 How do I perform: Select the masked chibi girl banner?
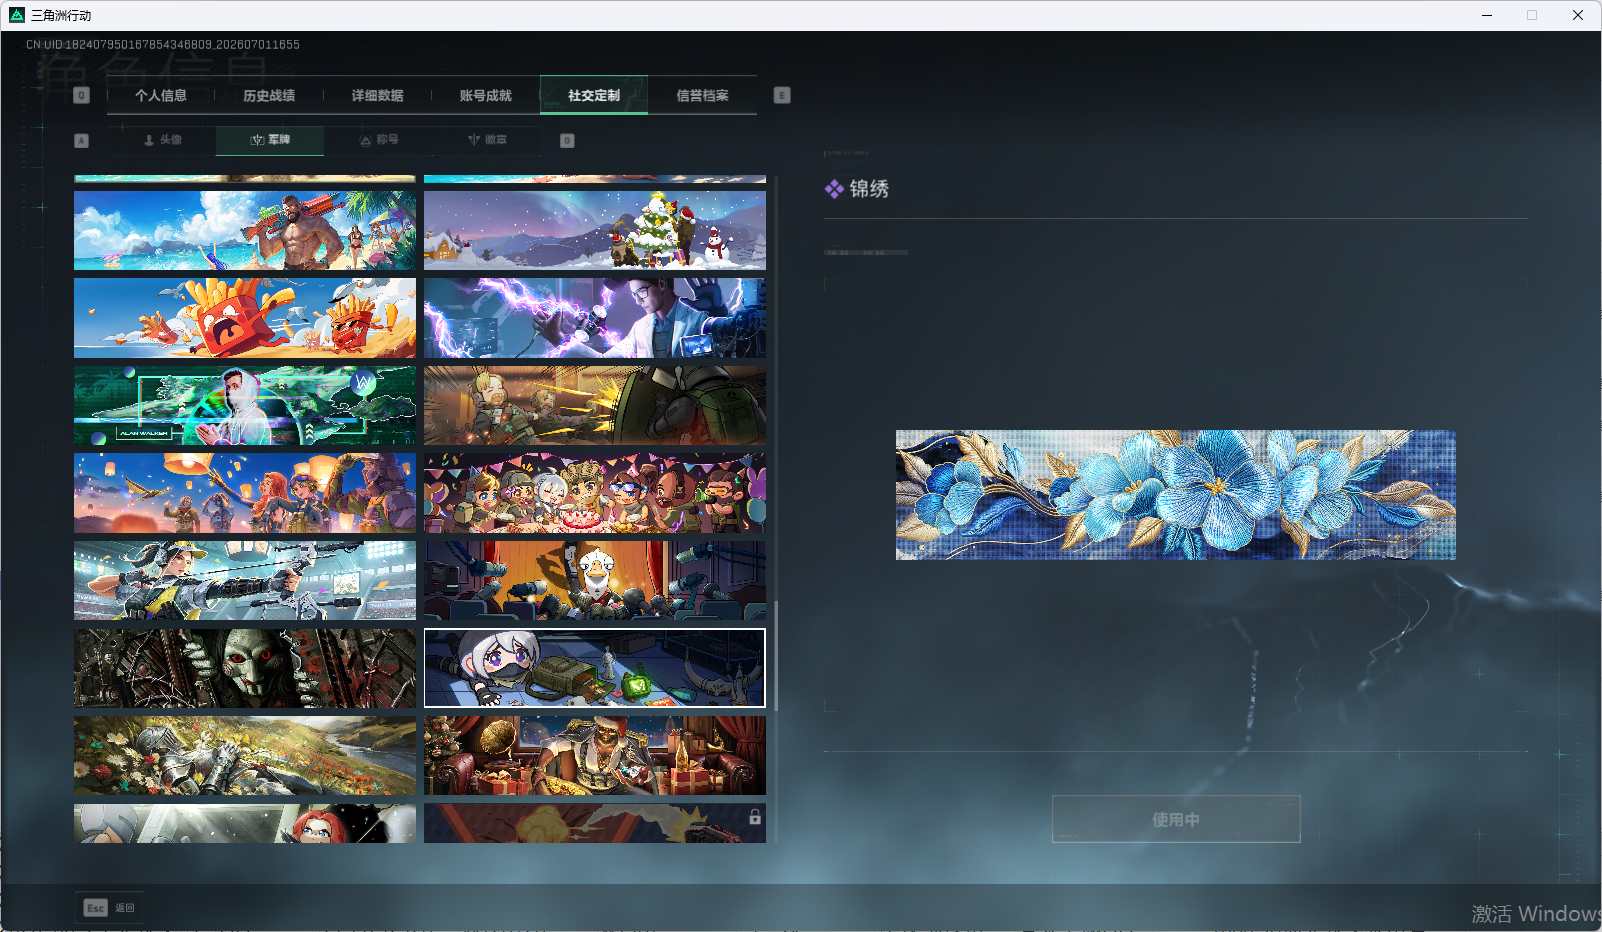[595, 668]
